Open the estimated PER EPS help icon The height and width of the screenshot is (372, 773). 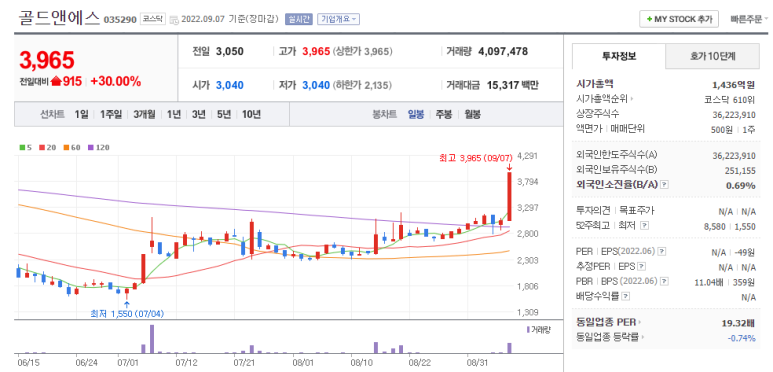coord(641,267)
